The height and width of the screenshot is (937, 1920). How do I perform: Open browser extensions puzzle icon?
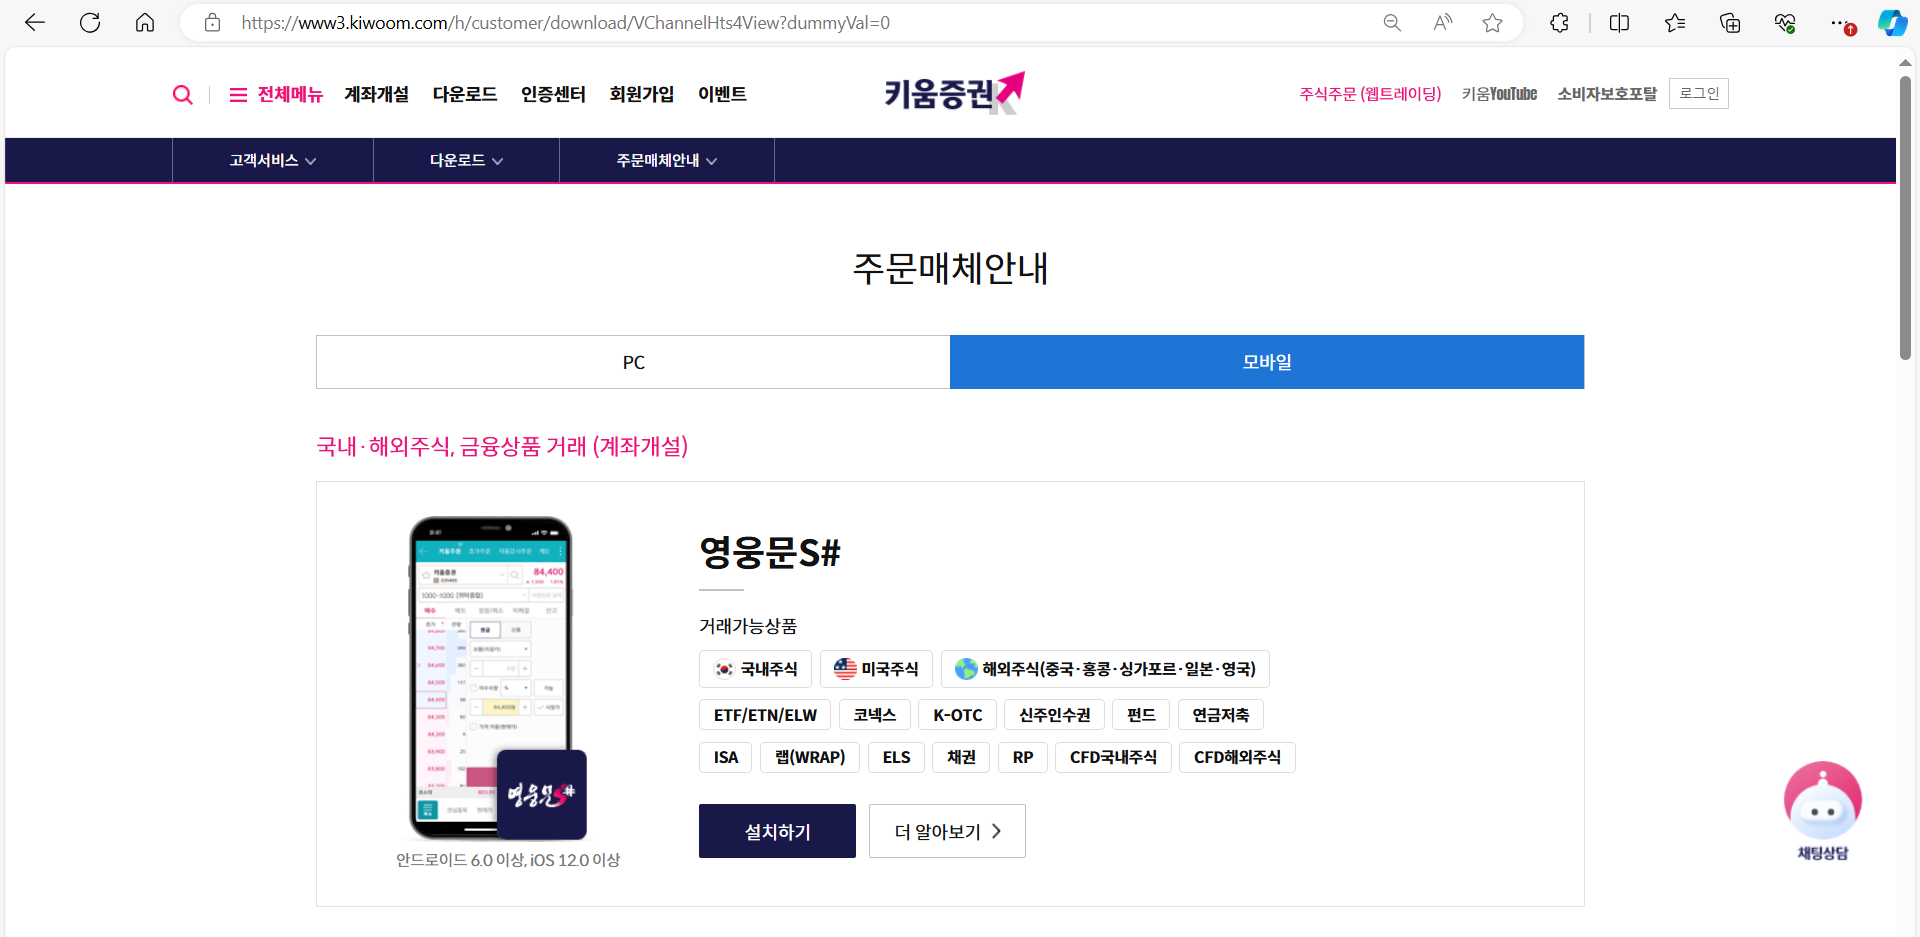coord(1559,22)
